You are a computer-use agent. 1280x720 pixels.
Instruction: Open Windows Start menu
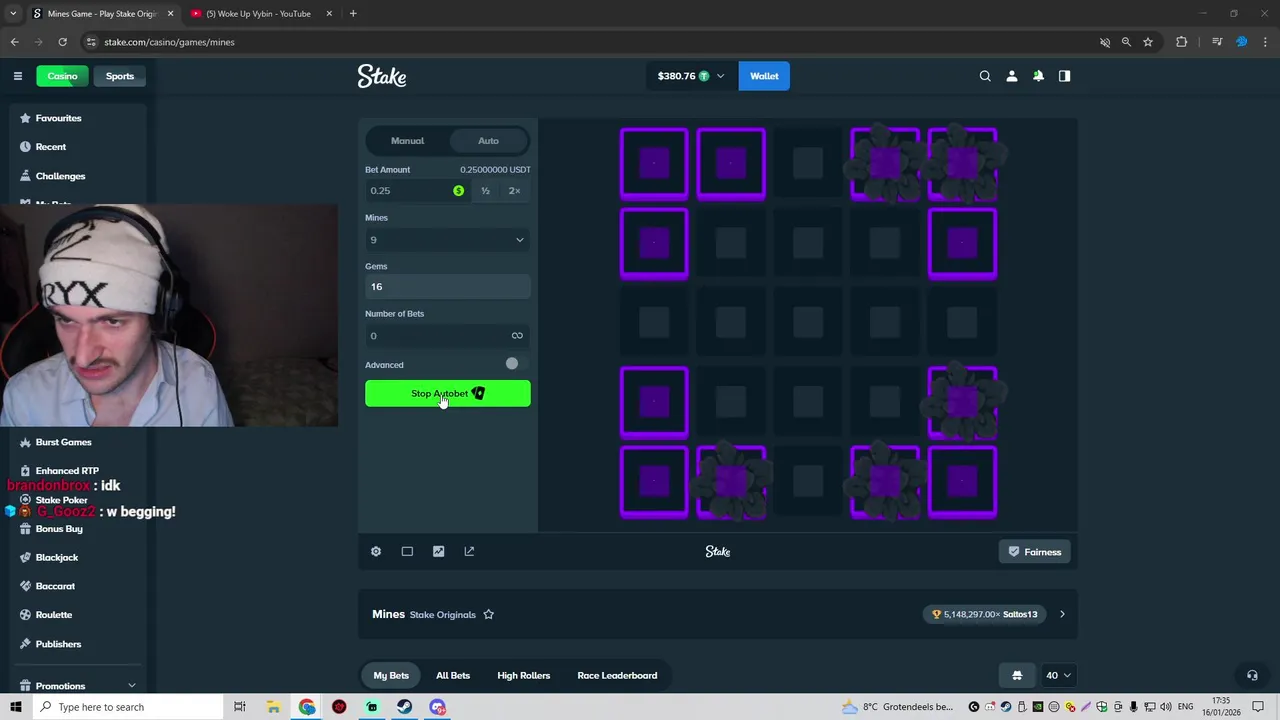[16, 707]
